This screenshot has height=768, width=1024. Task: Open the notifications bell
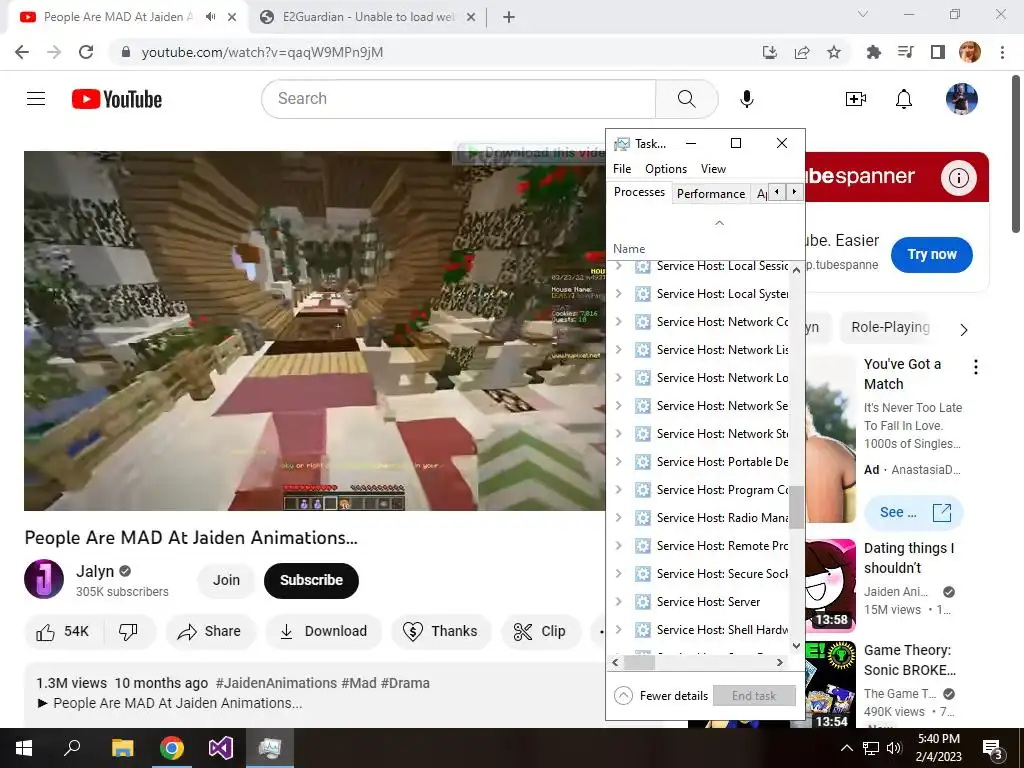[904, 99]
